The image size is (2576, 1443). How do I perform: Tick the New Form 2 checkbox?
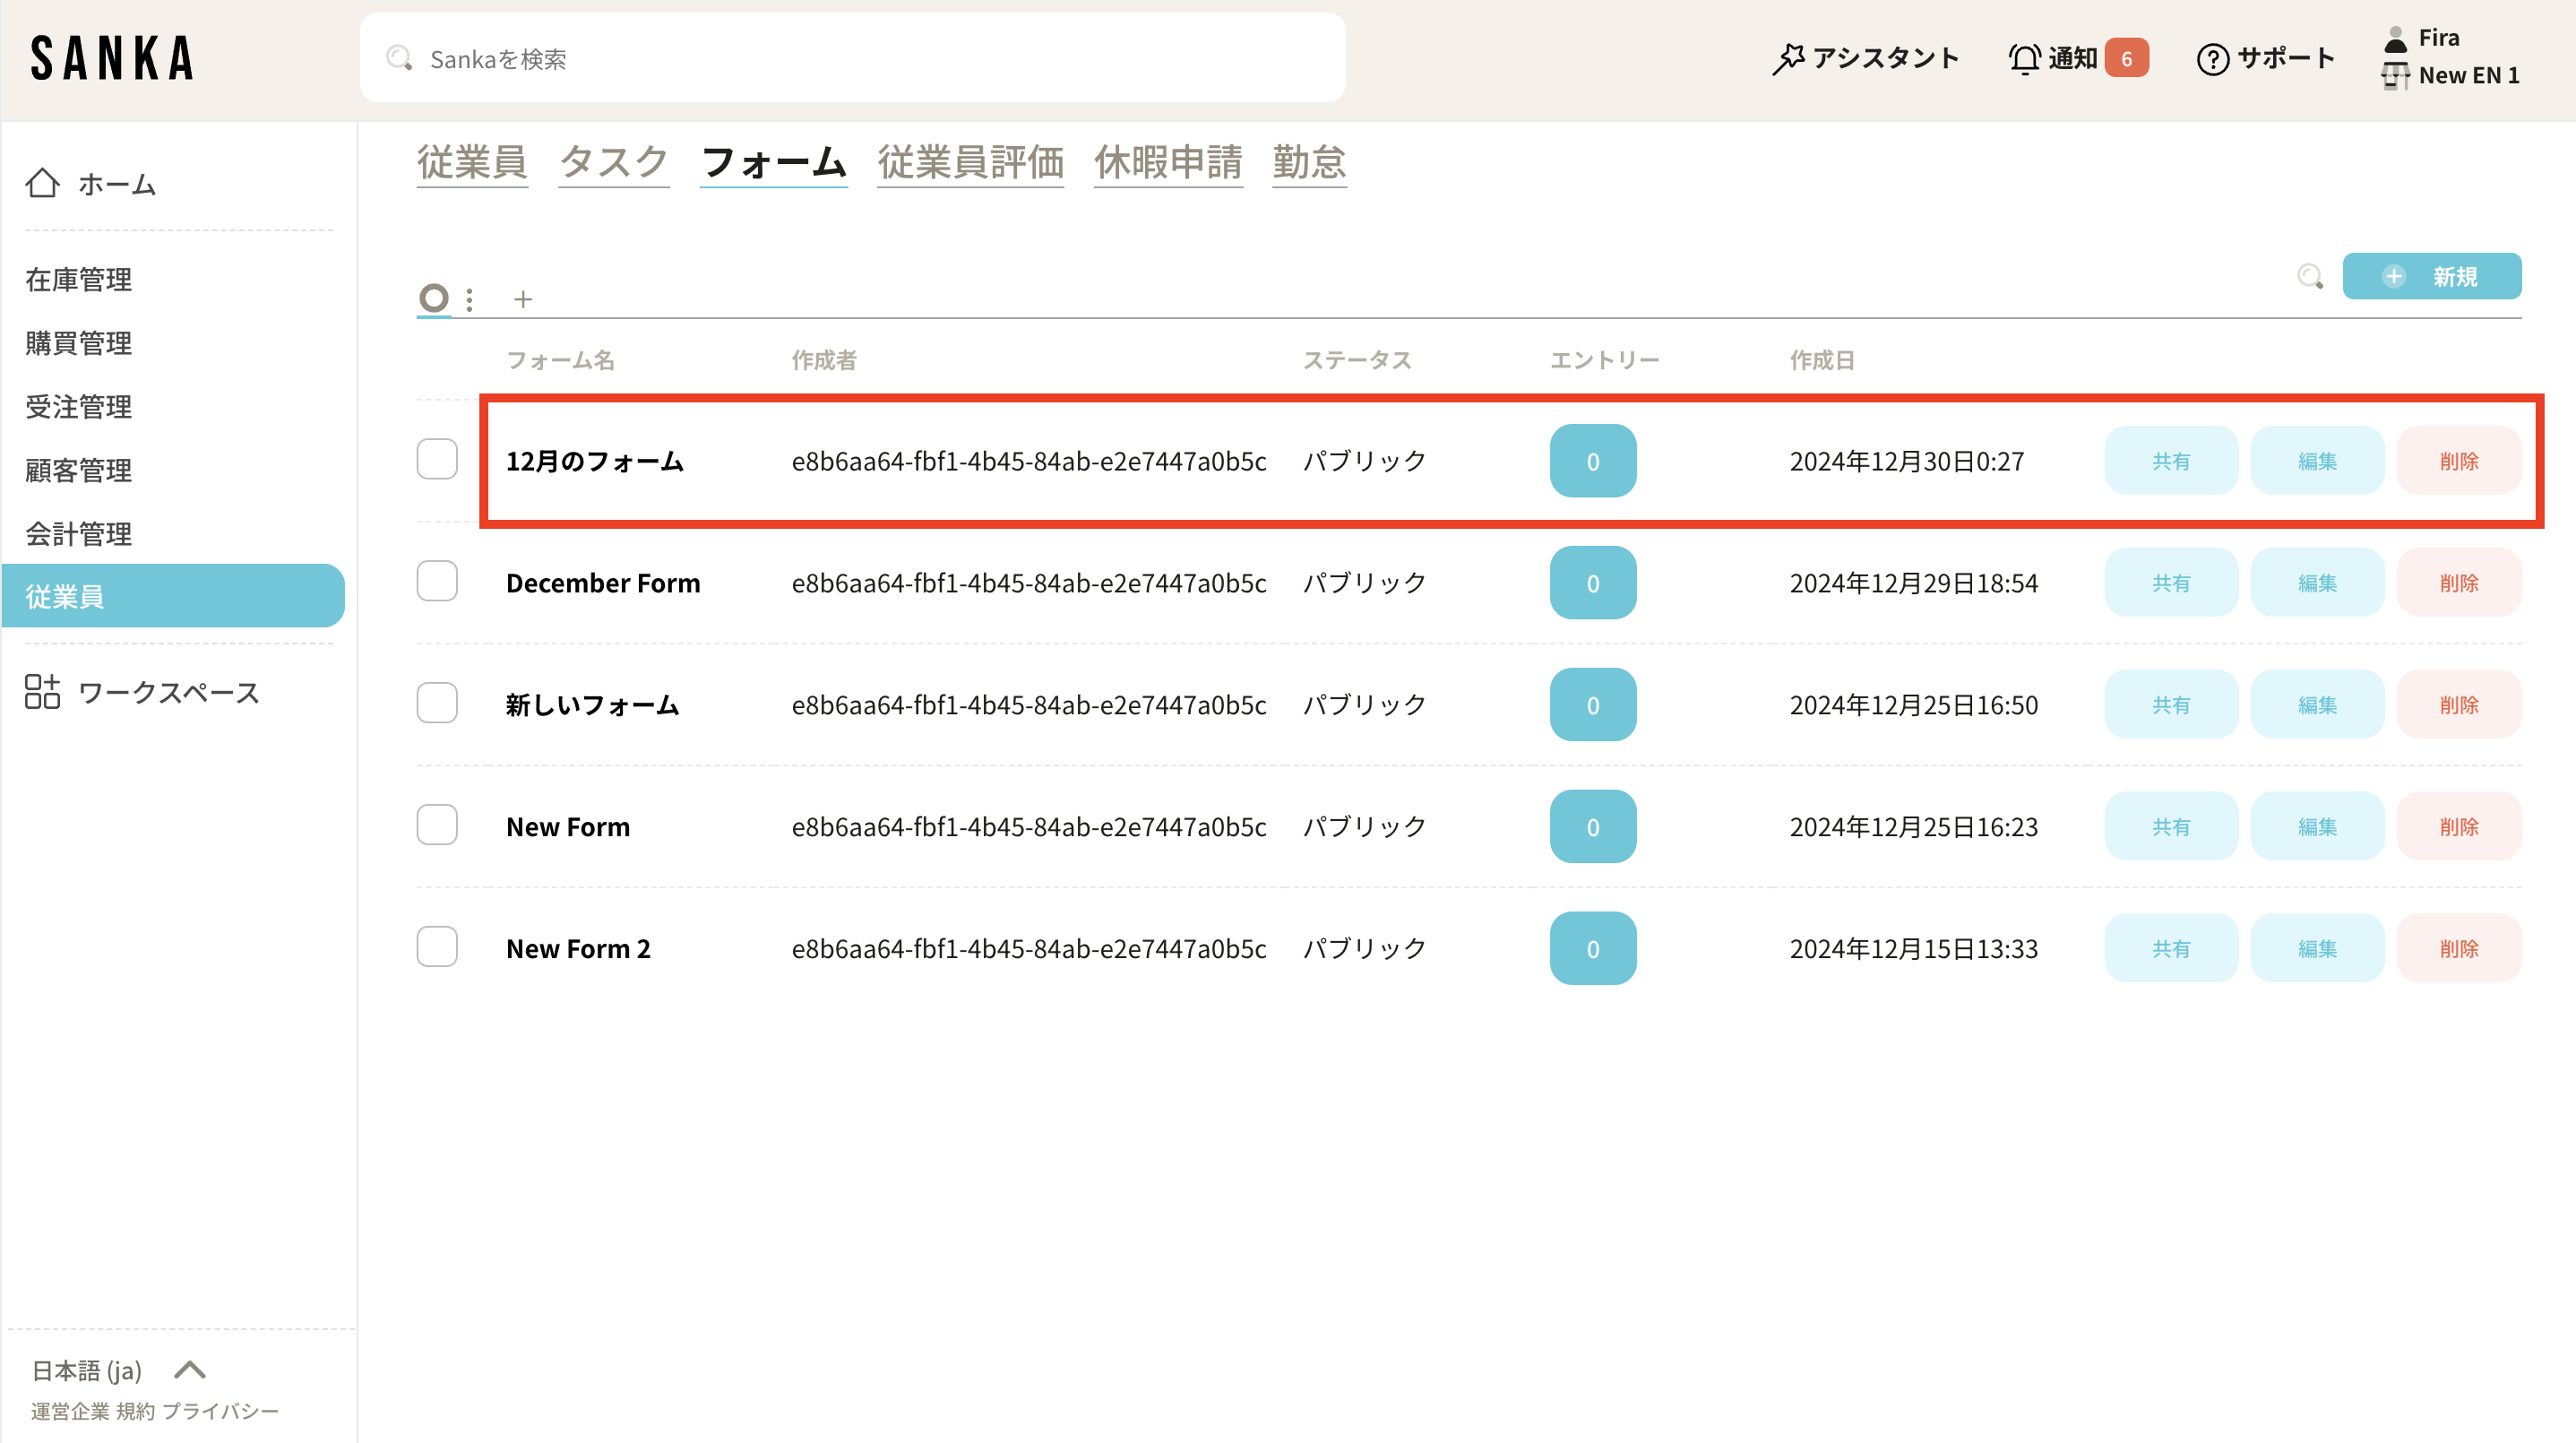click(x=437, y=947)
